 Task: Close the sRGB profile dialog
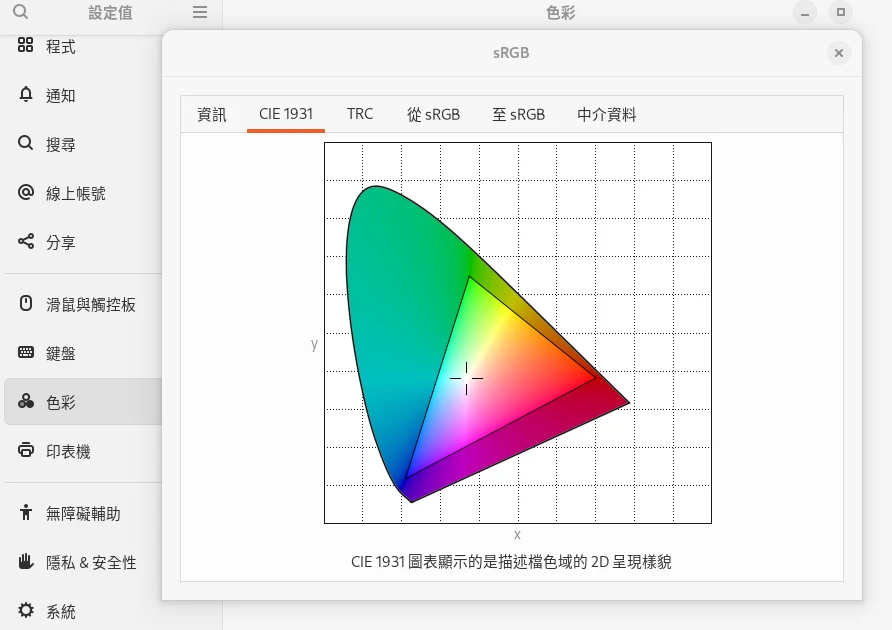click(839, 53)
